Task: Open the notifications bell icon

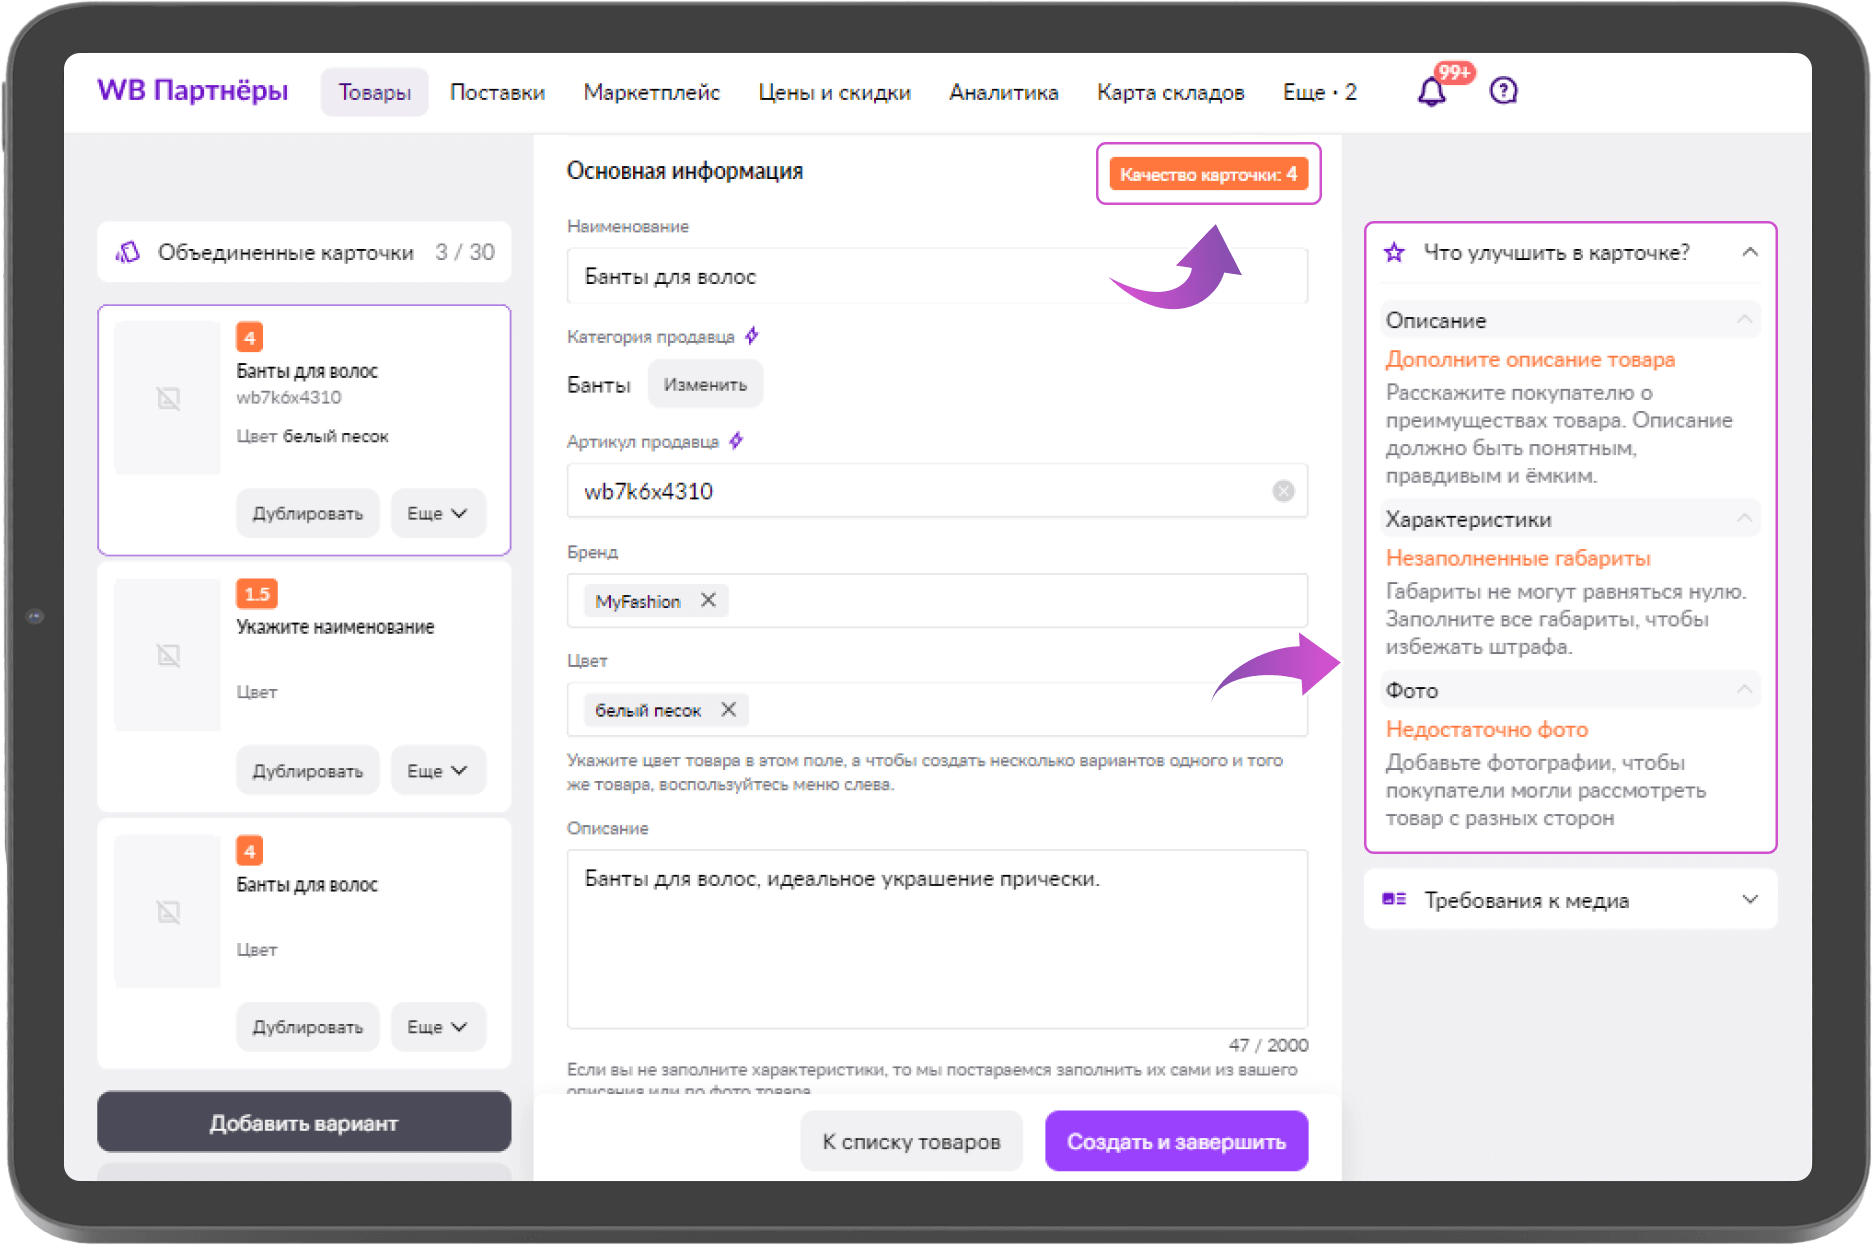Action: (1431, 92)
